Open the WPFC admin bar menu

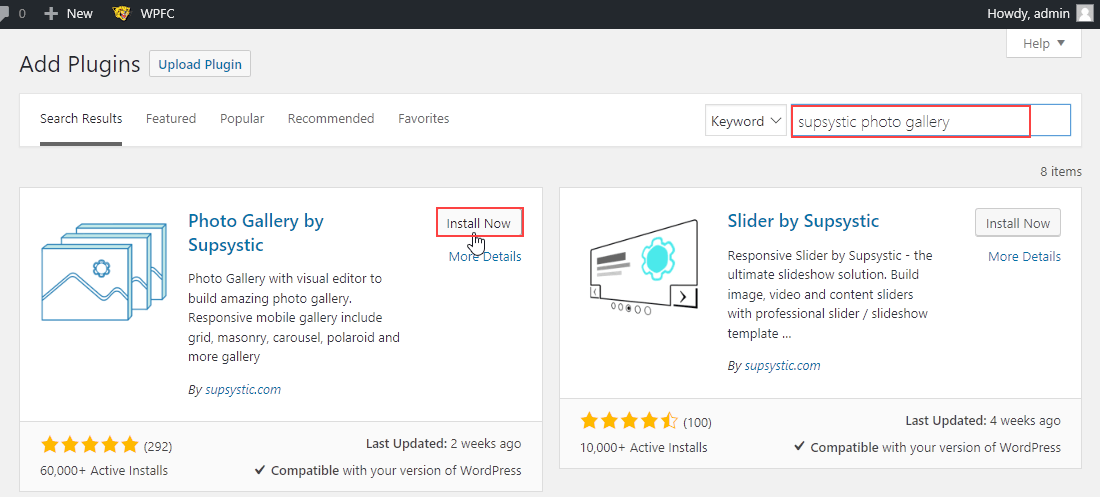[x=157, y=13]
